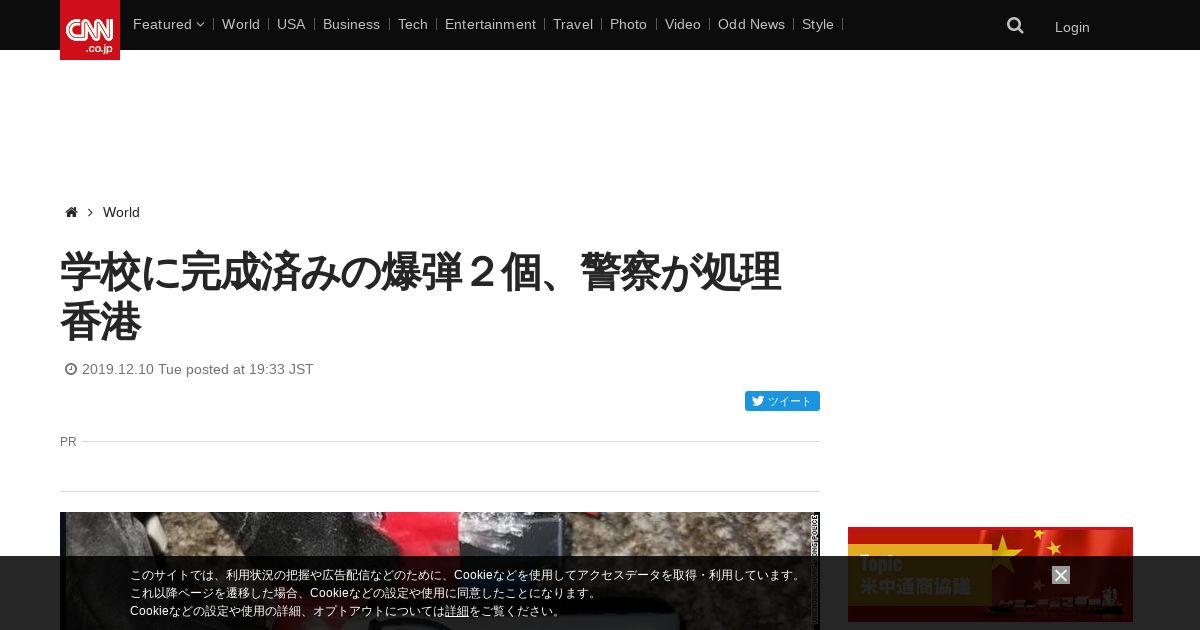Open the Photo section
Image resolution: width=1200 pixels, height=630 pixels.
click(628, 24)
